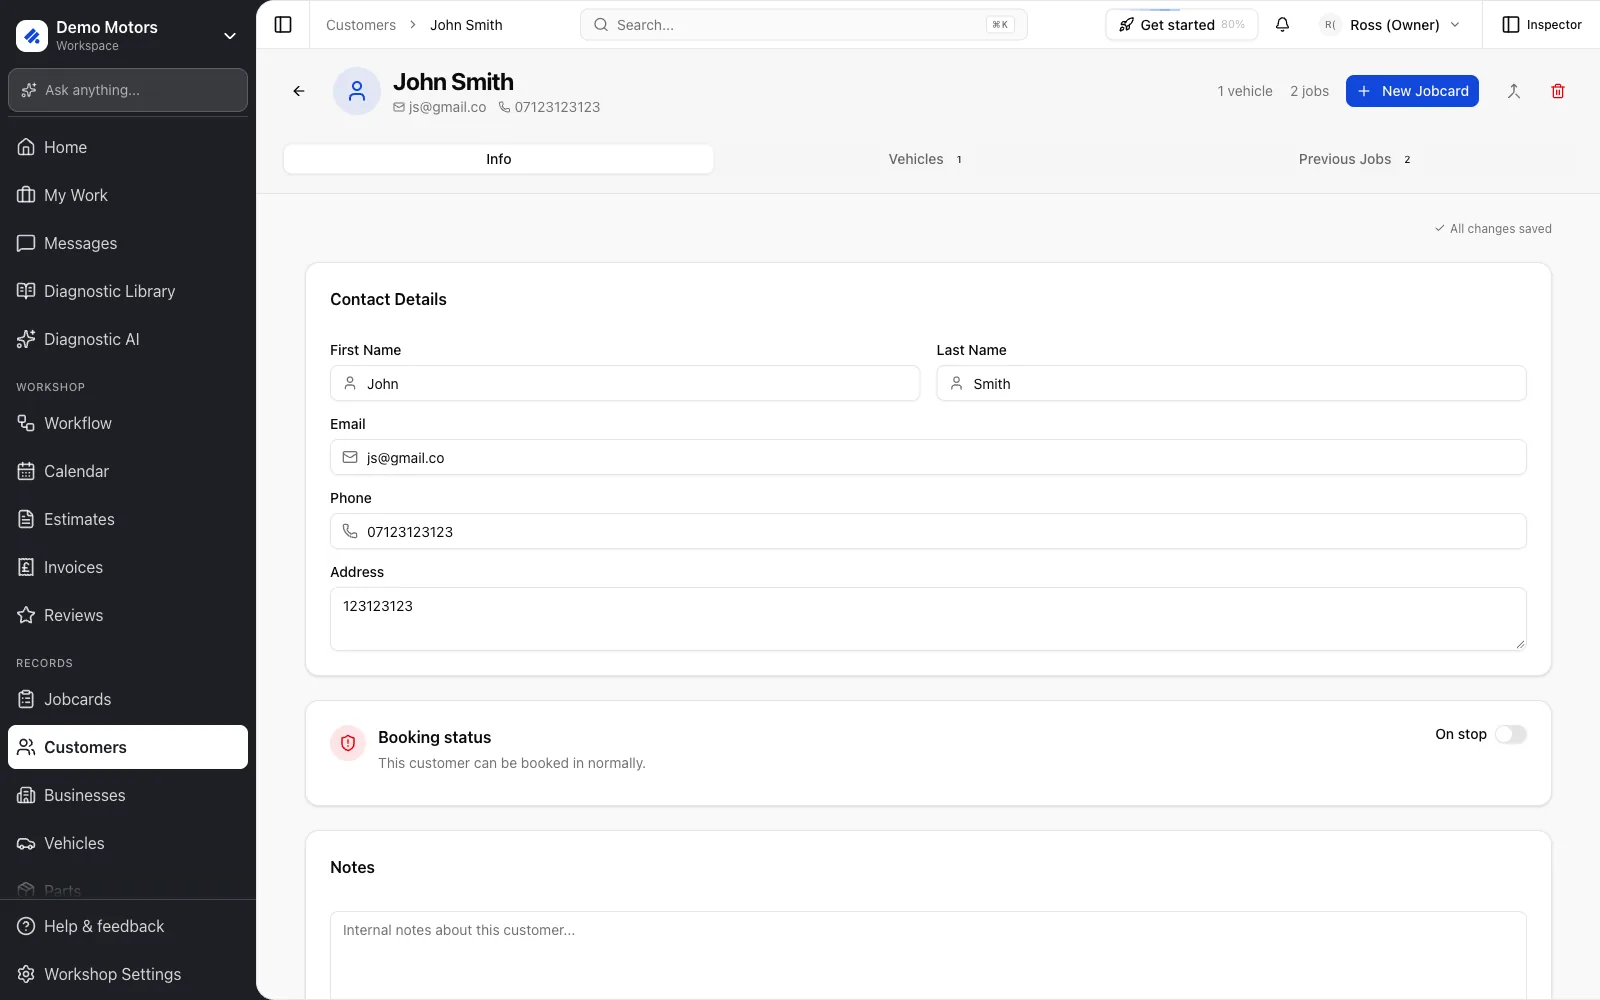Click the Phone input field
This screenshot has height=1000, width=1600.
pyautogui.click(x=928, y=531)
